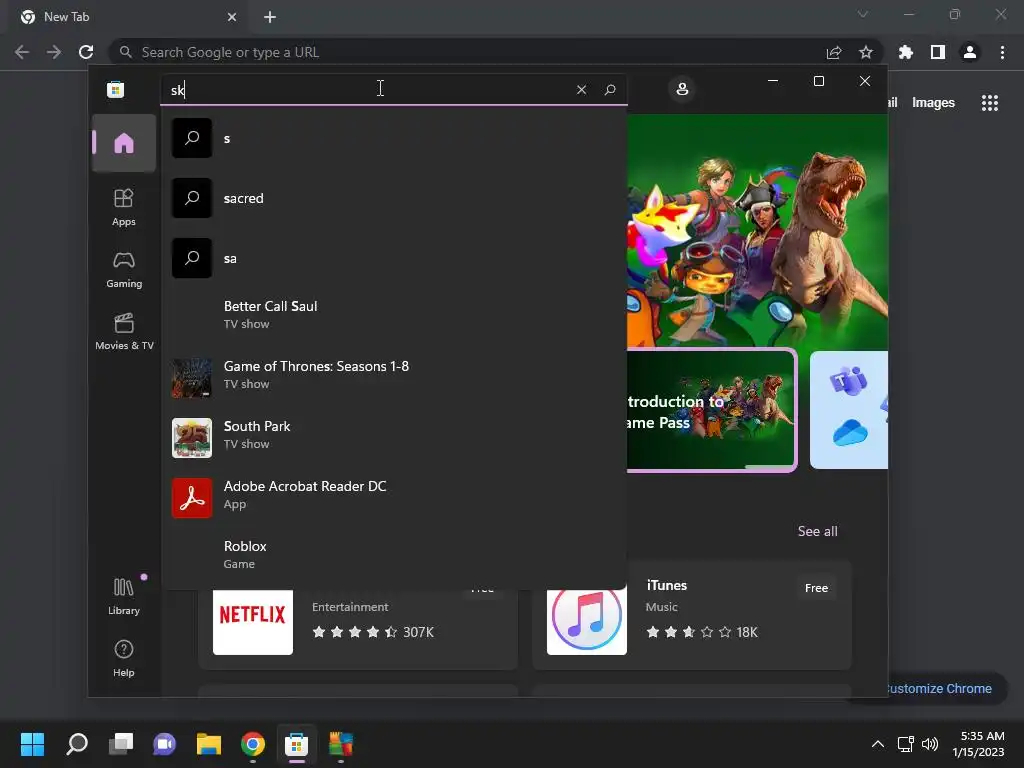Click the Adobe Acrobat icon in suggestions
Viewport: 1024px width, 768px height.
(x=191, y=498)
